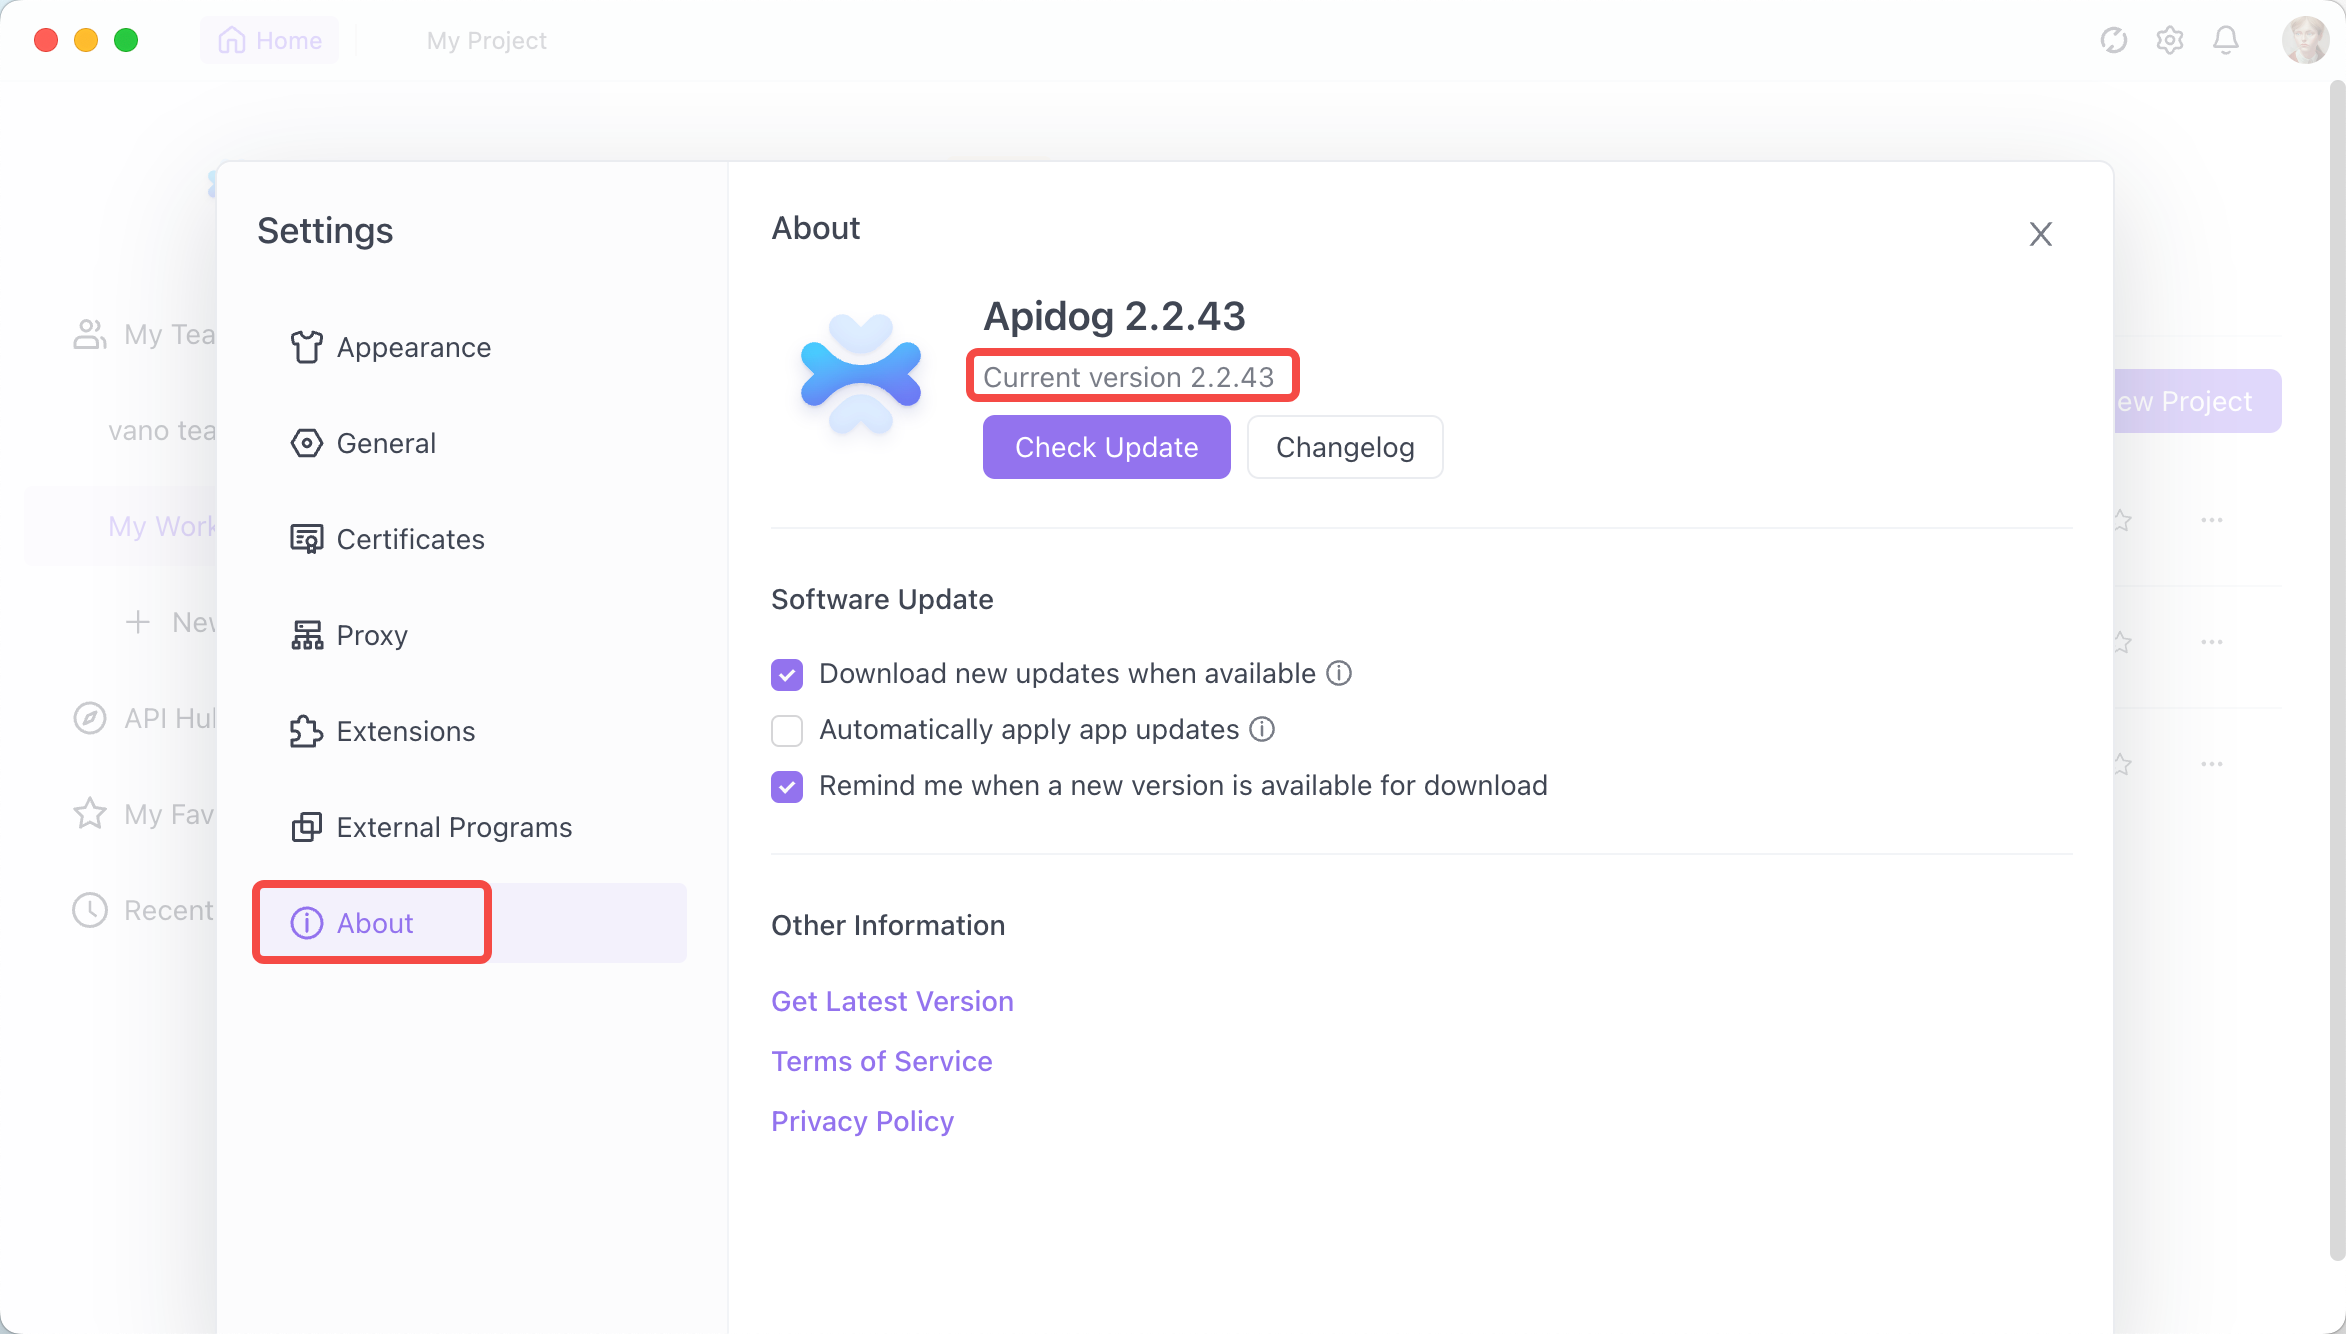The width and height of the screenshot is (2346, 1334).
Task: Open notifications bell icon
Action: coord(2225,40)
